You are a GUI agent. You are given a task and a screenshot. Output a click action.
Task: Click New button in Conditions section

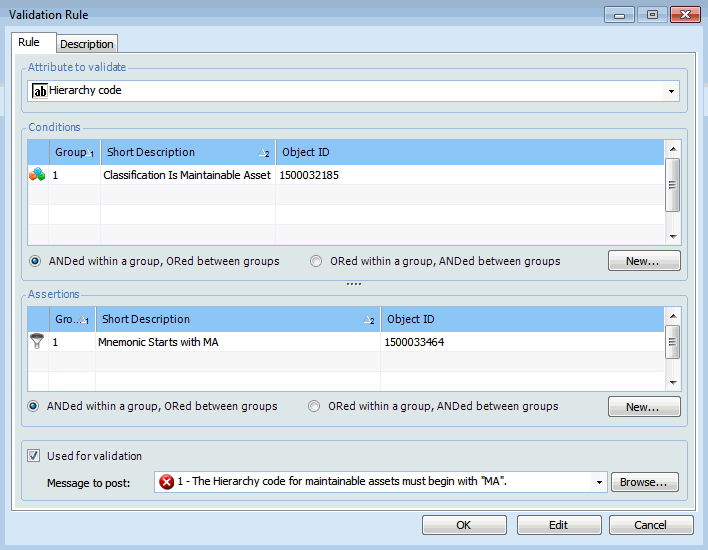(x=644, y=261)
